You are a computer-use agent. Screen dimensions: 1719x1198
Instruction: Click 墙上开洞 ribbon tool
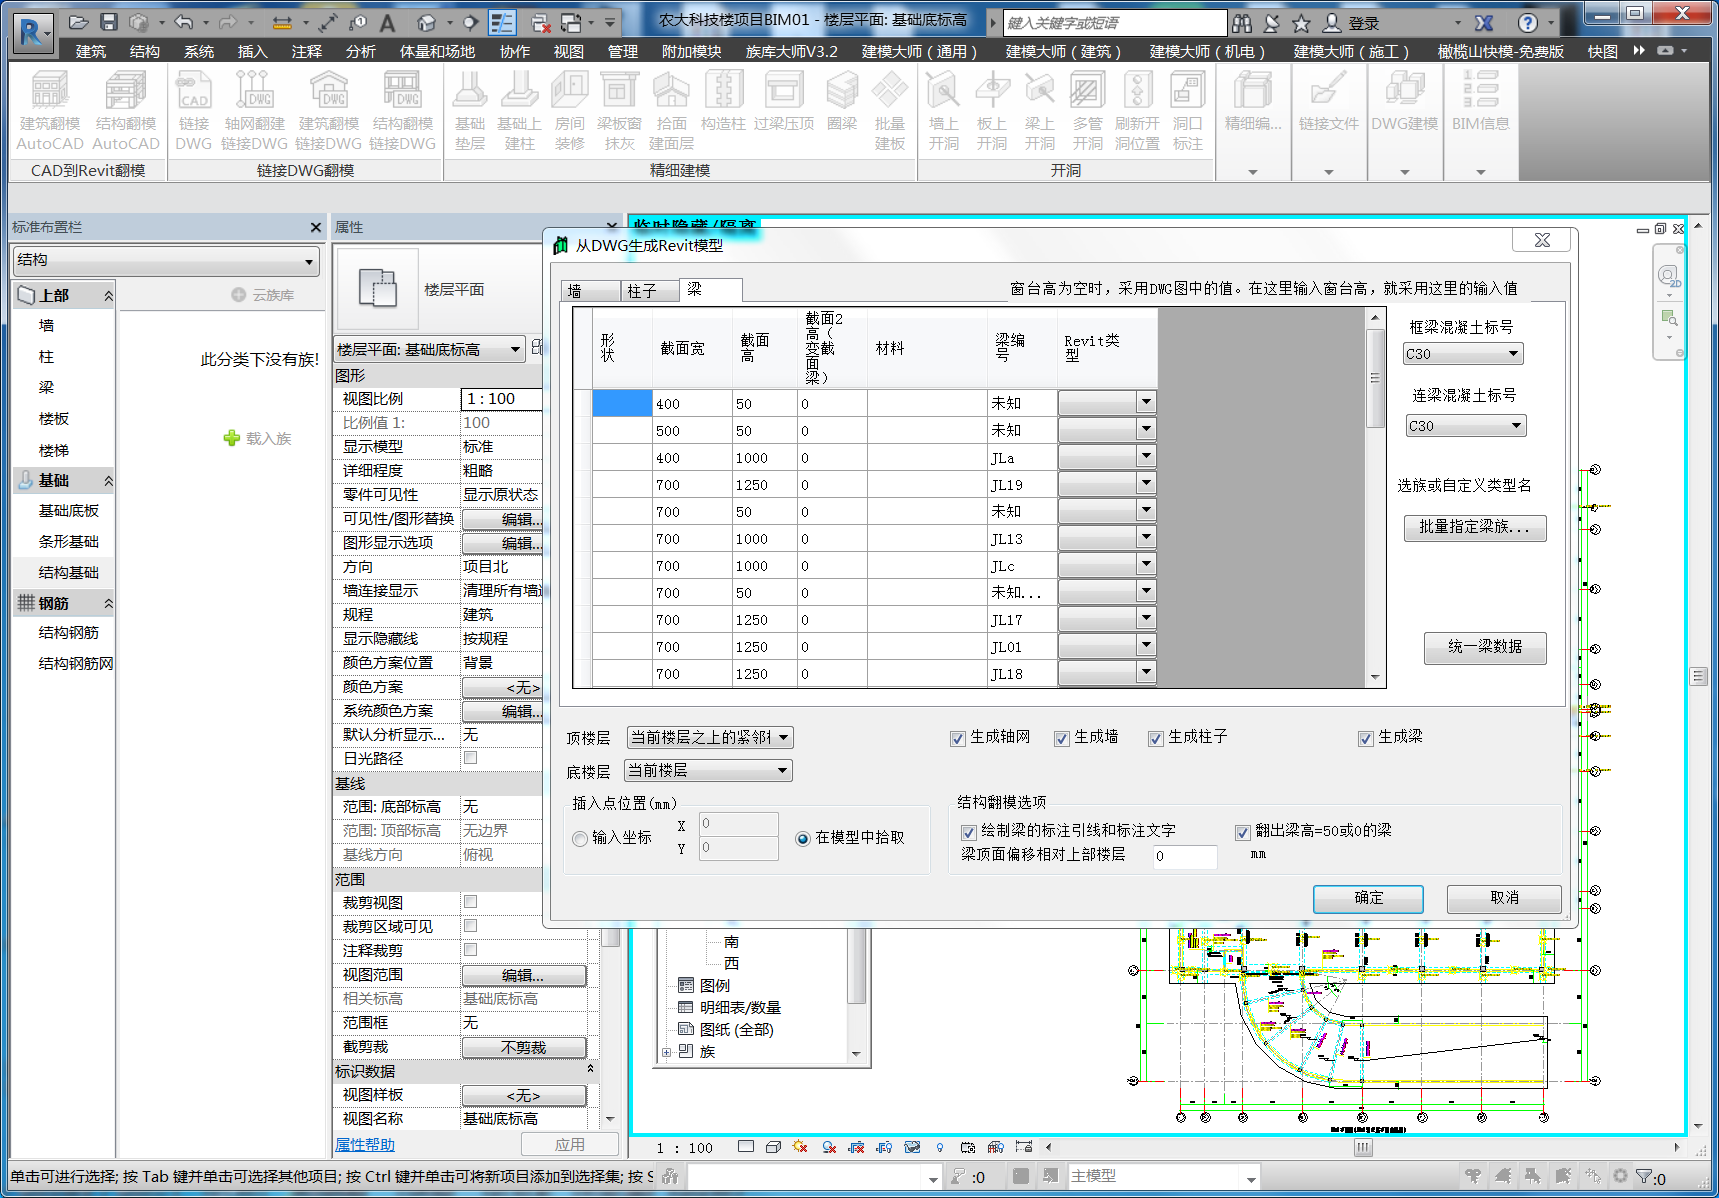pos(943,111)
